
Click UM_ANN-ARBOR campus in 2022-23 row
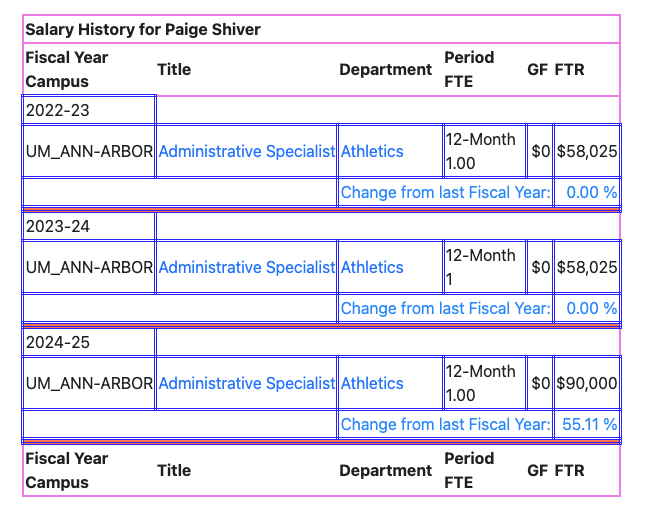89,152
